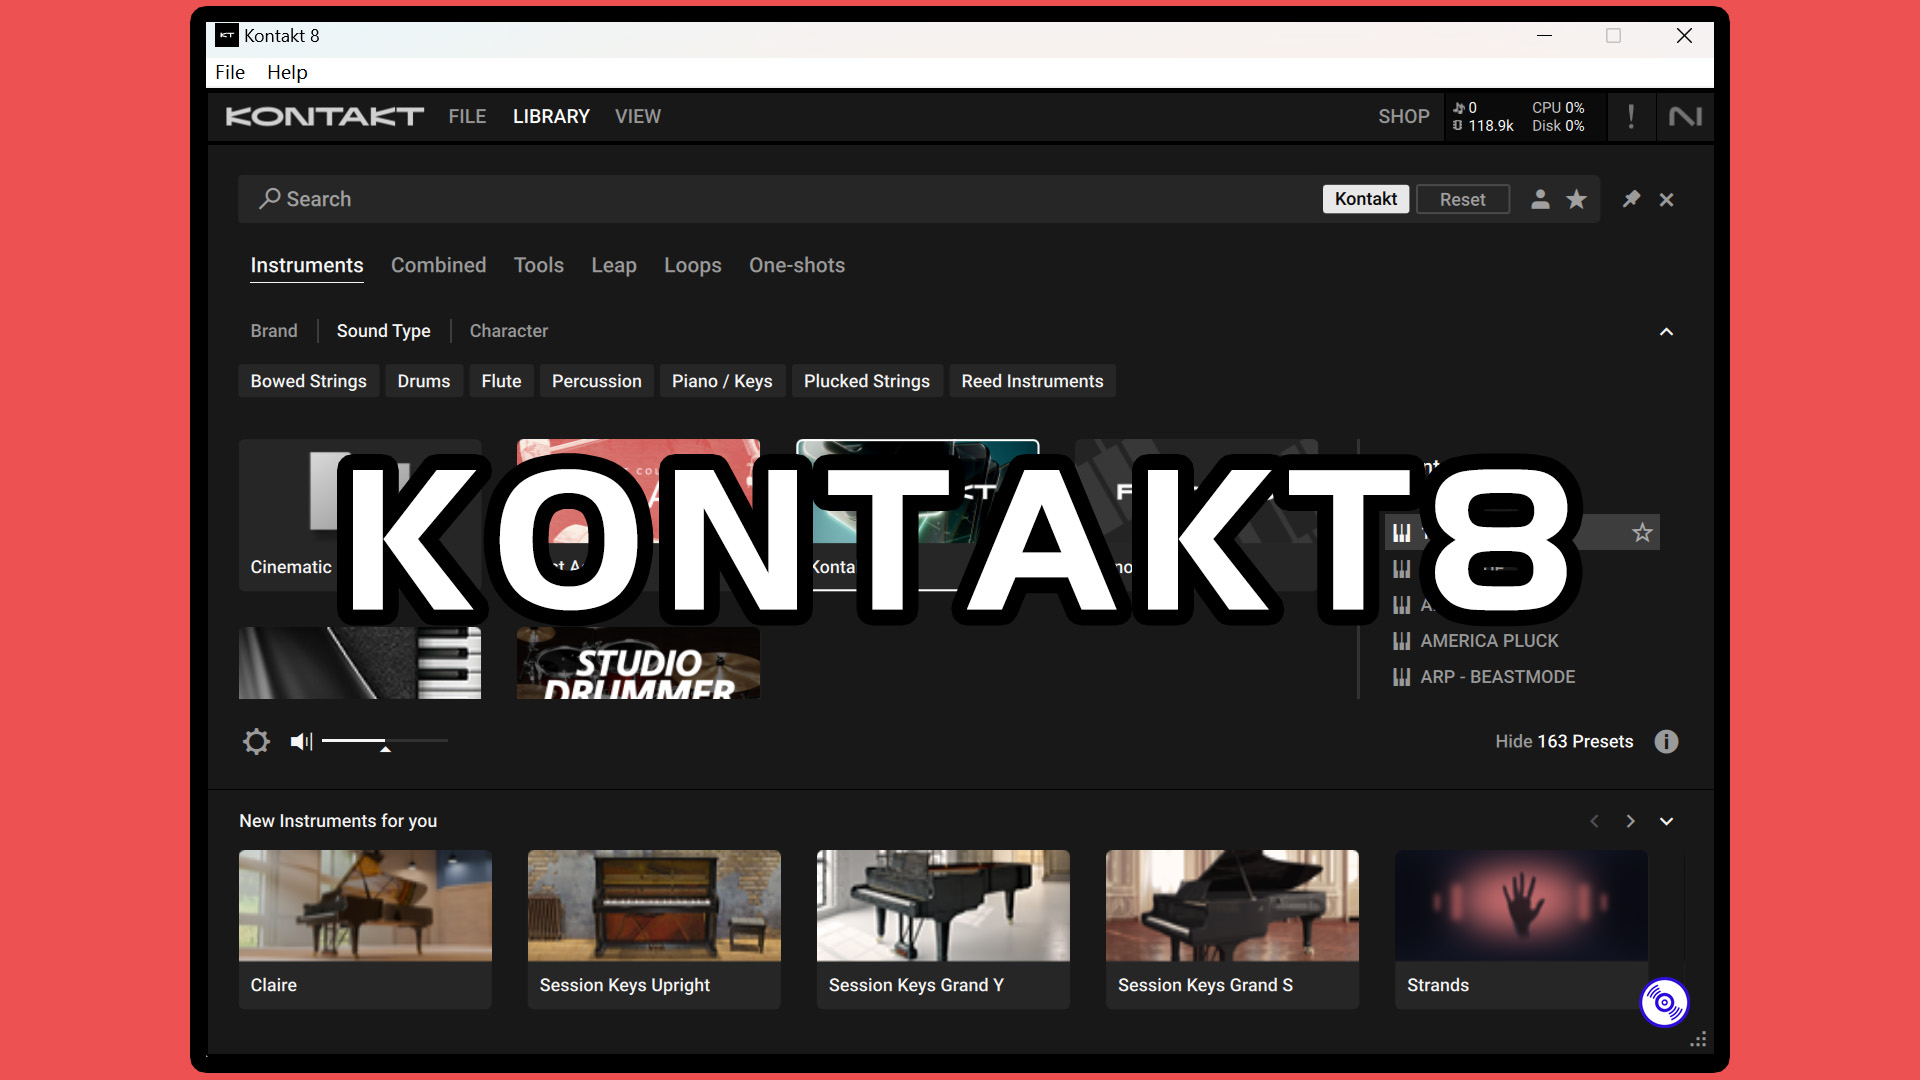This screenshot has height=1080, width=1920.
Task: Open the SHOP link
Action: coord(1404,116)
